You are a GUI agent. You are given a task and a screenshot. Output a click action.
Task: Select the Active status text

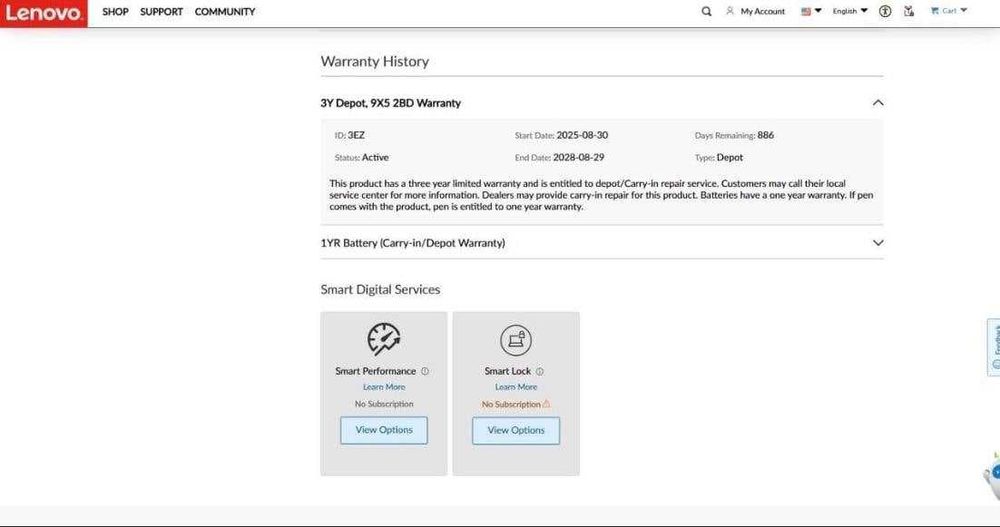375,157
